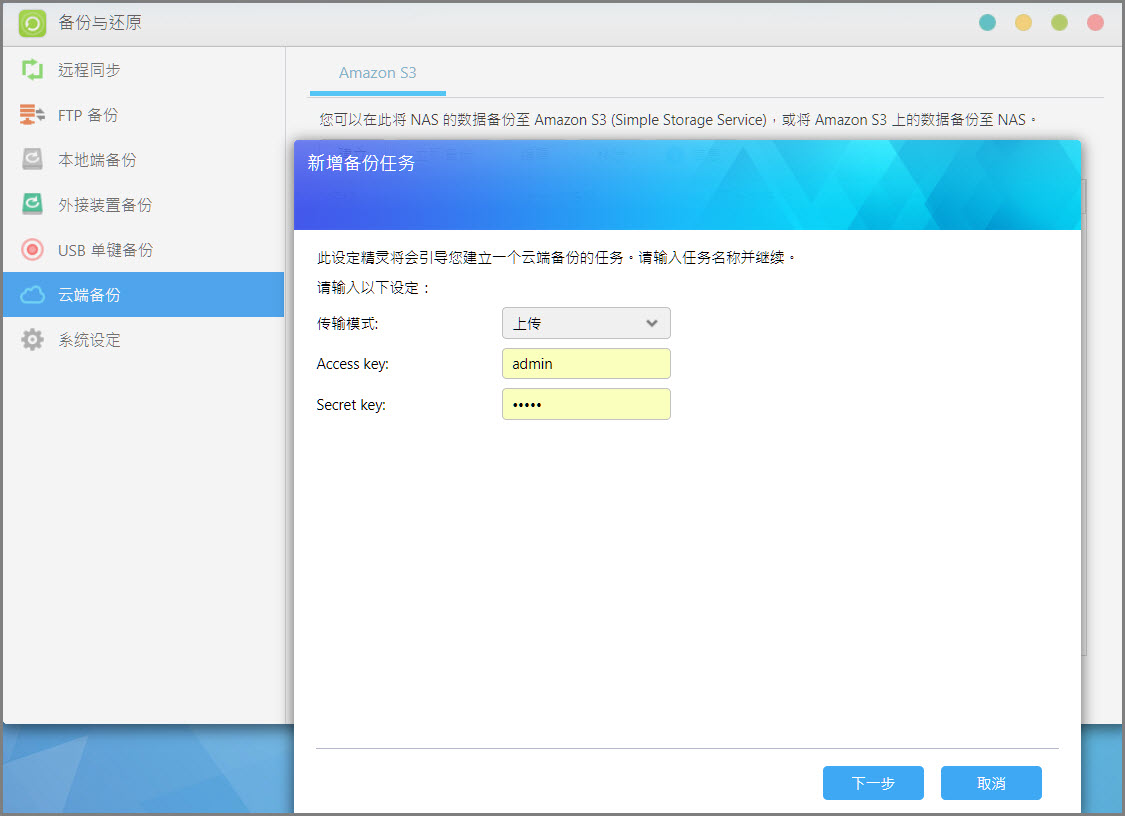Click the Amazon S3 description text
Screen dimensions: 1125x816
tap(678, 120)
